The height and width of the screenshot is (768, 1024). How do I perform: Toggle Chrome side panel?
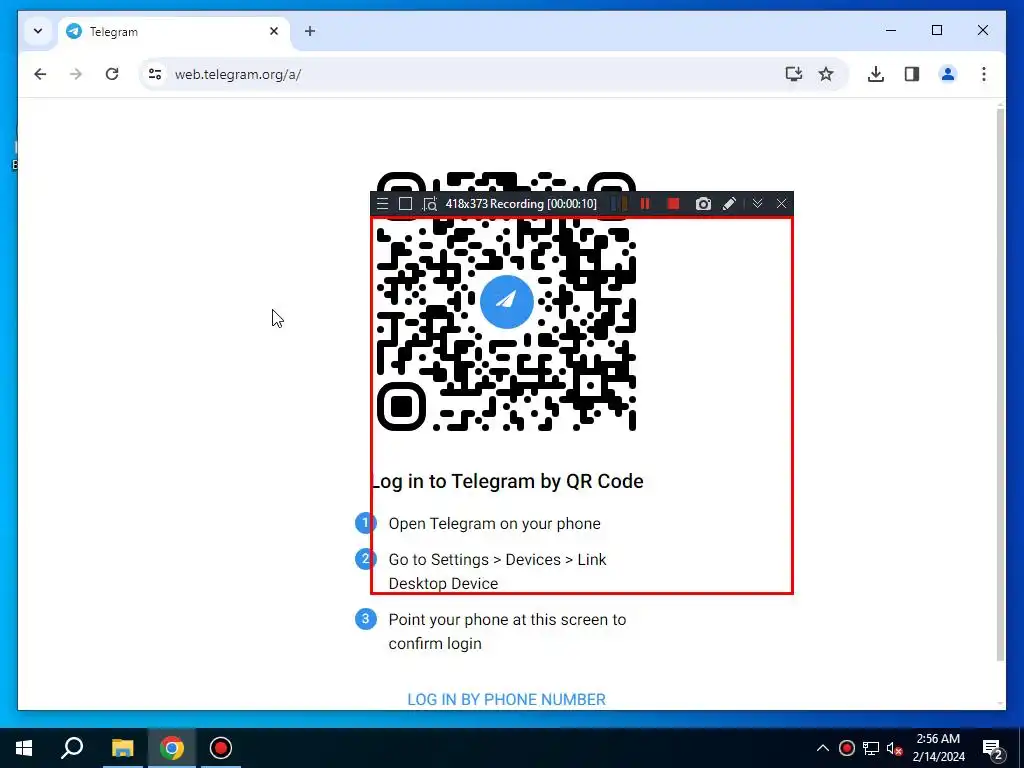click(x=912, y=74)
